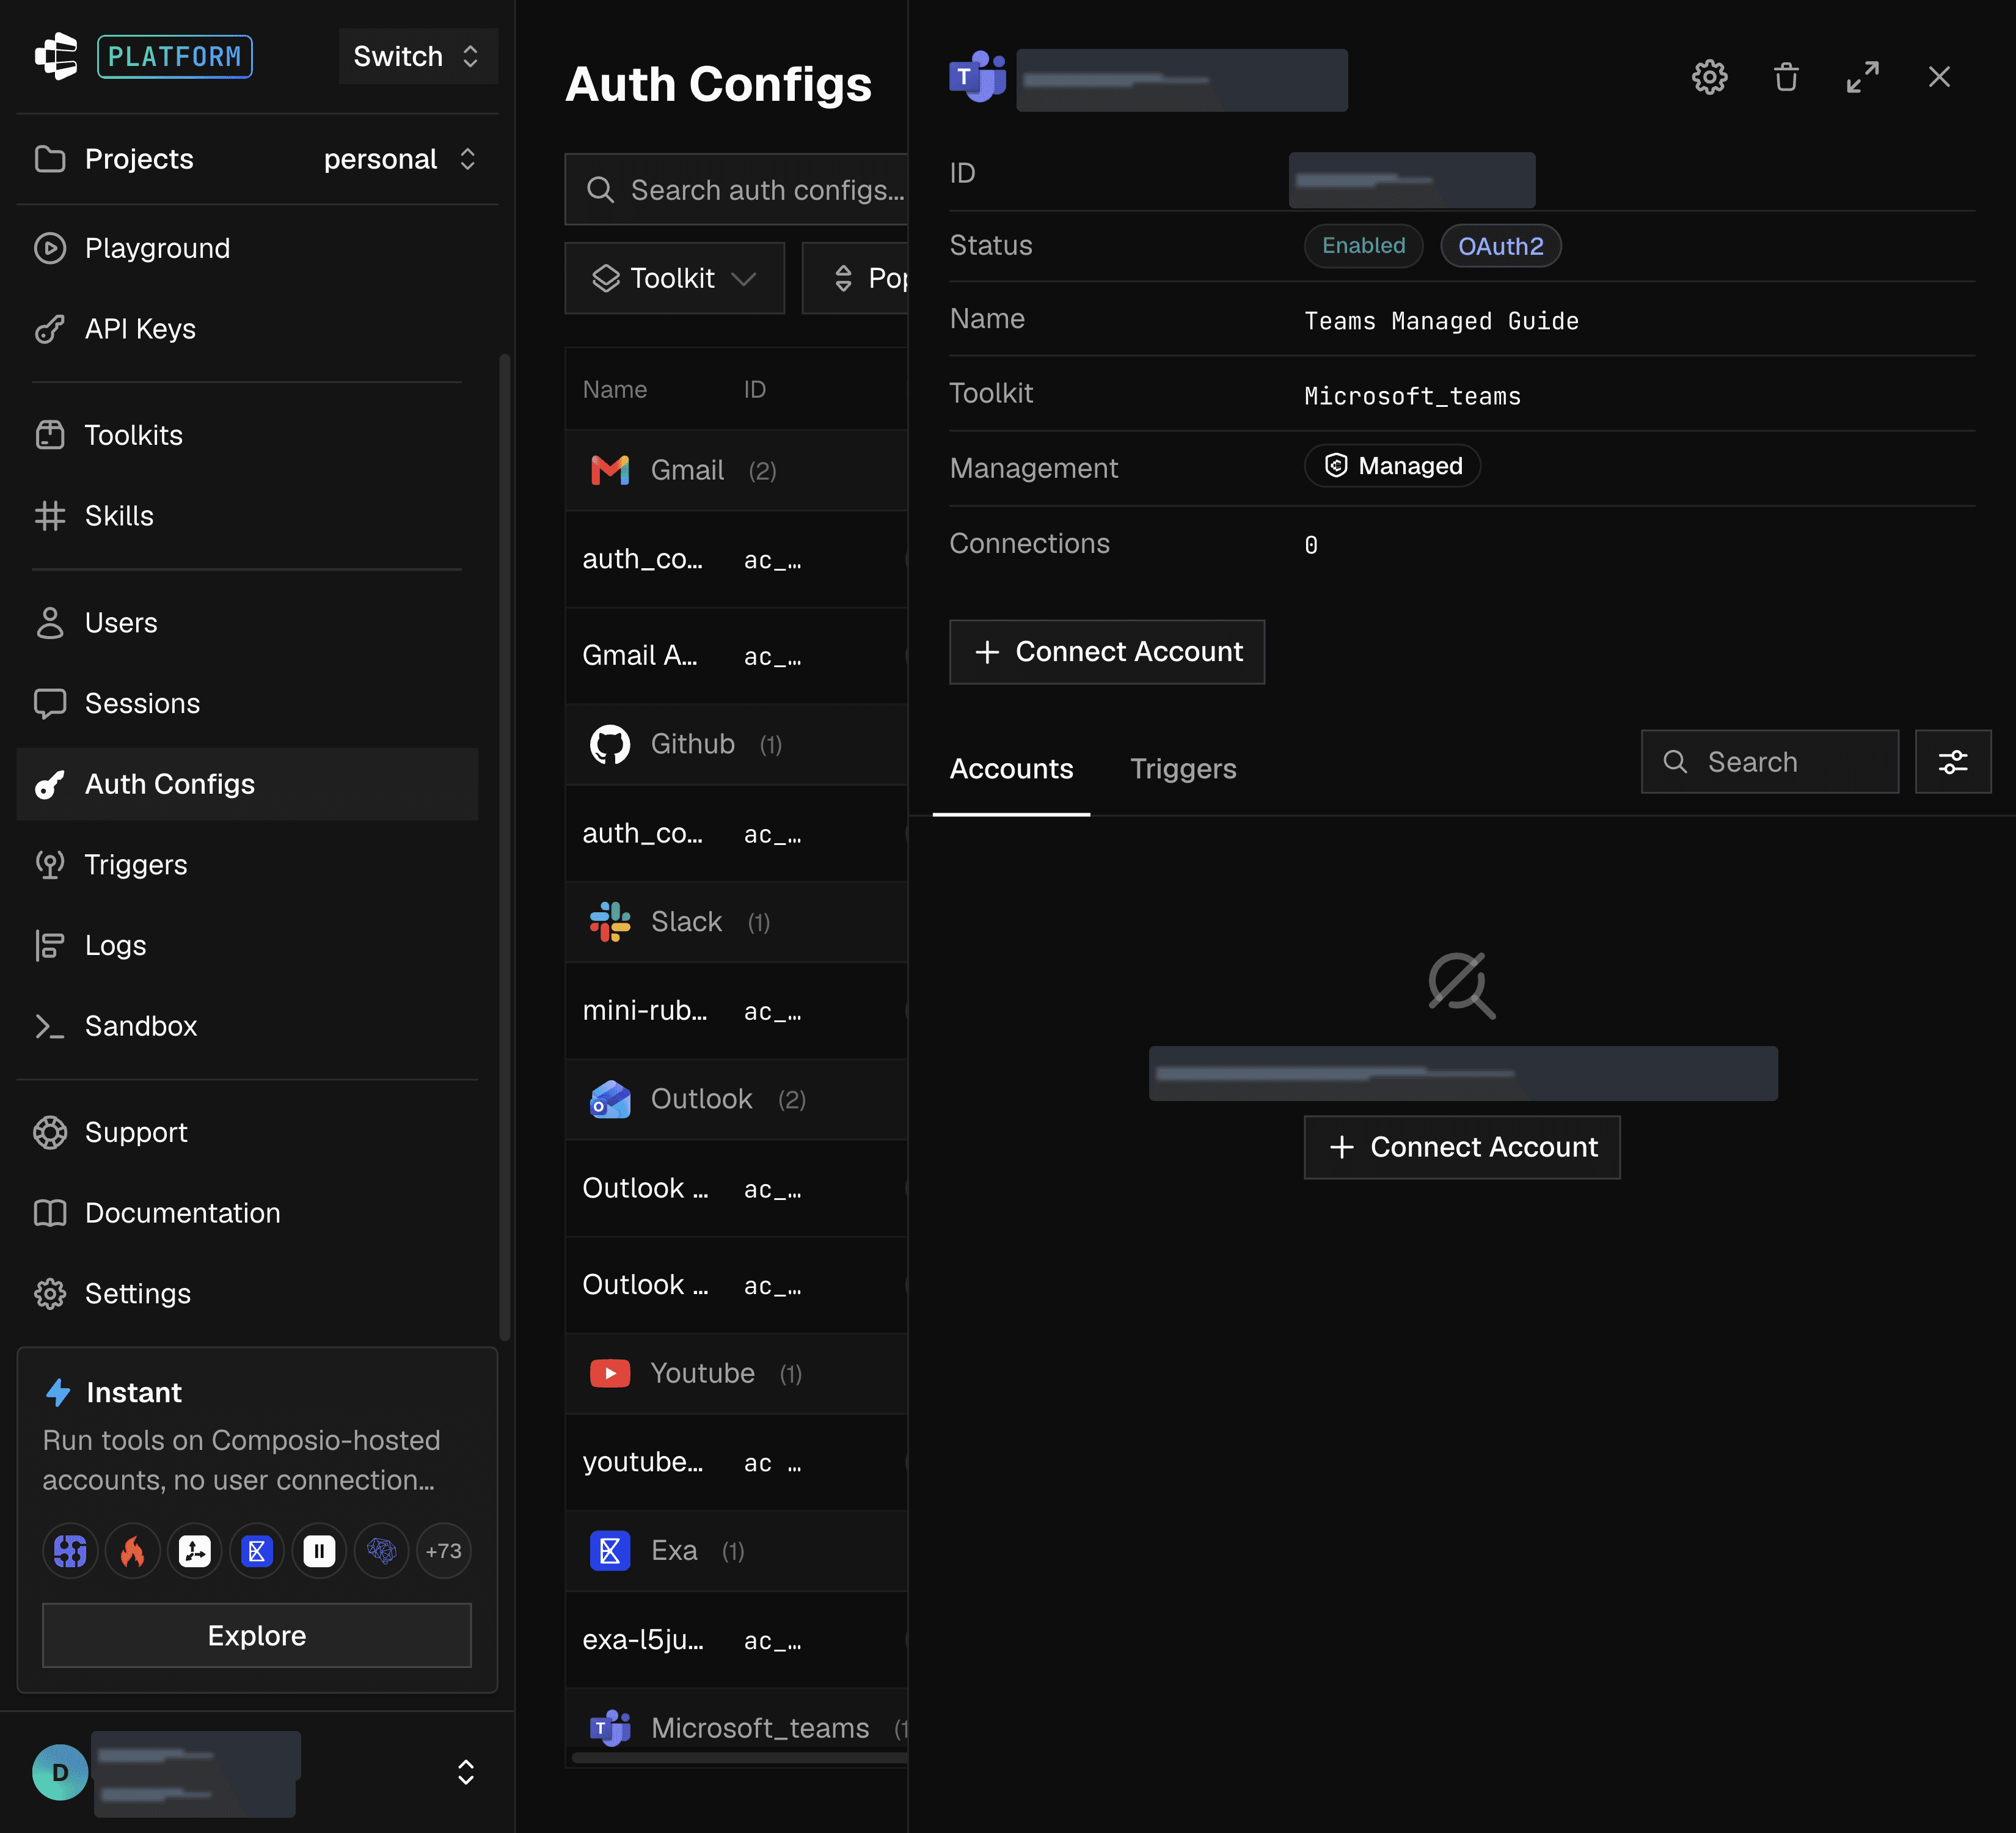Click Connect Account in empty accounts area
The width and height of the screenshot is (2016, 1833).
point(1462,1147)
